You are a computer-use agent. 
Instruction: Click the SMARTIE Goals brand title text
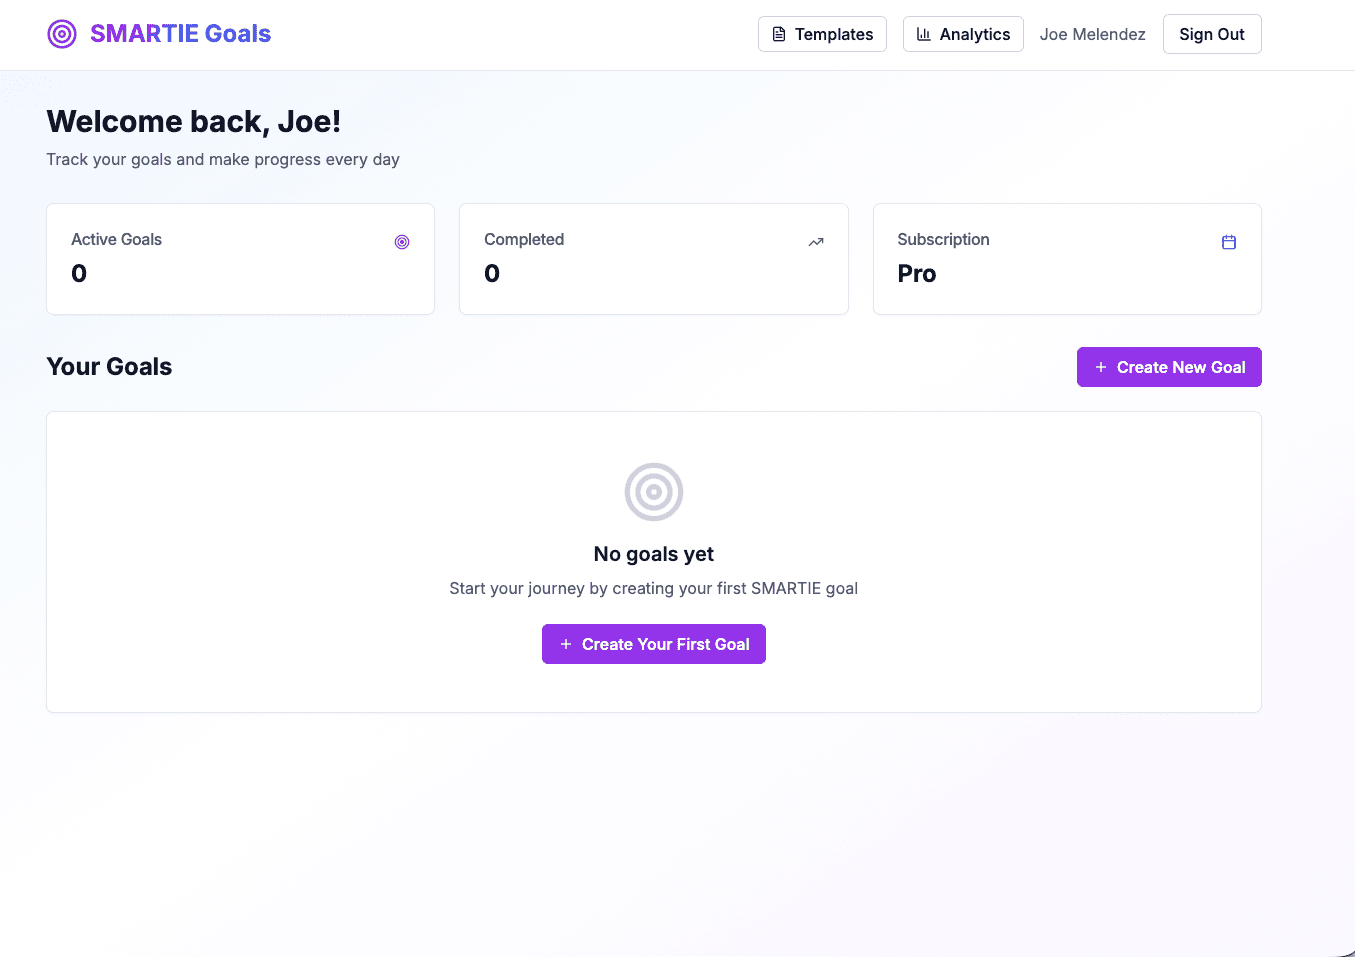(181, 34)
